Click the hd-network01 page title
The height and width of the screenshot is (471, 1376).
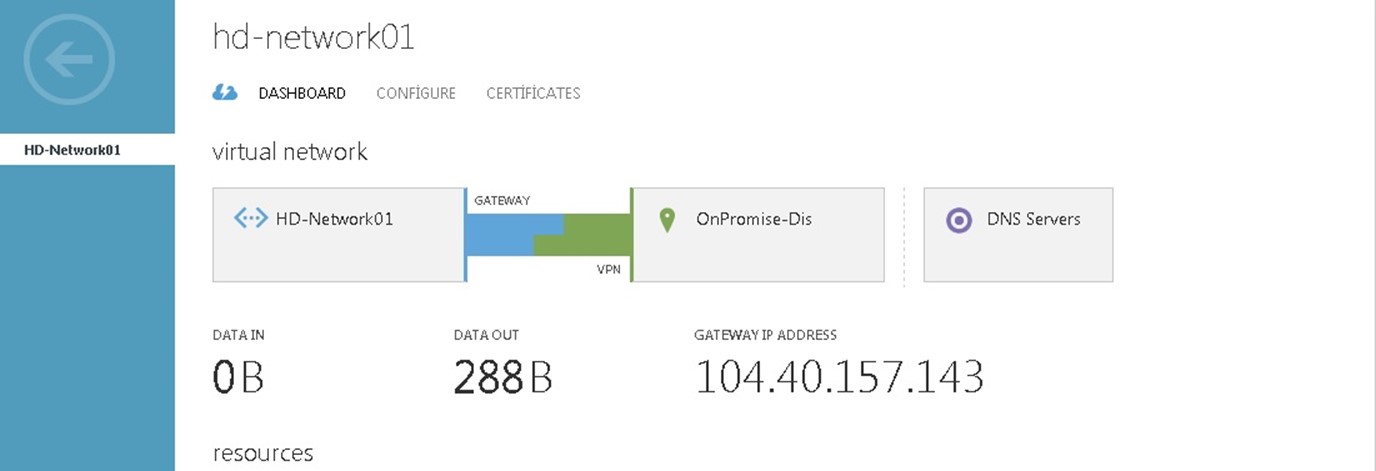313,37
